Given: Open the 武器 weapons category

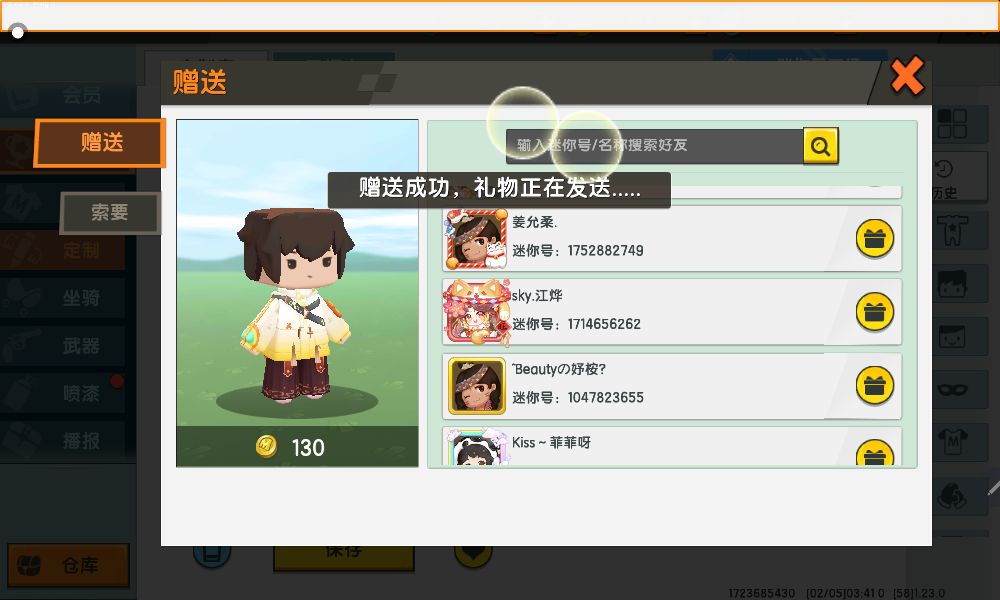Looking at the screenshot, I should [64, 346].
